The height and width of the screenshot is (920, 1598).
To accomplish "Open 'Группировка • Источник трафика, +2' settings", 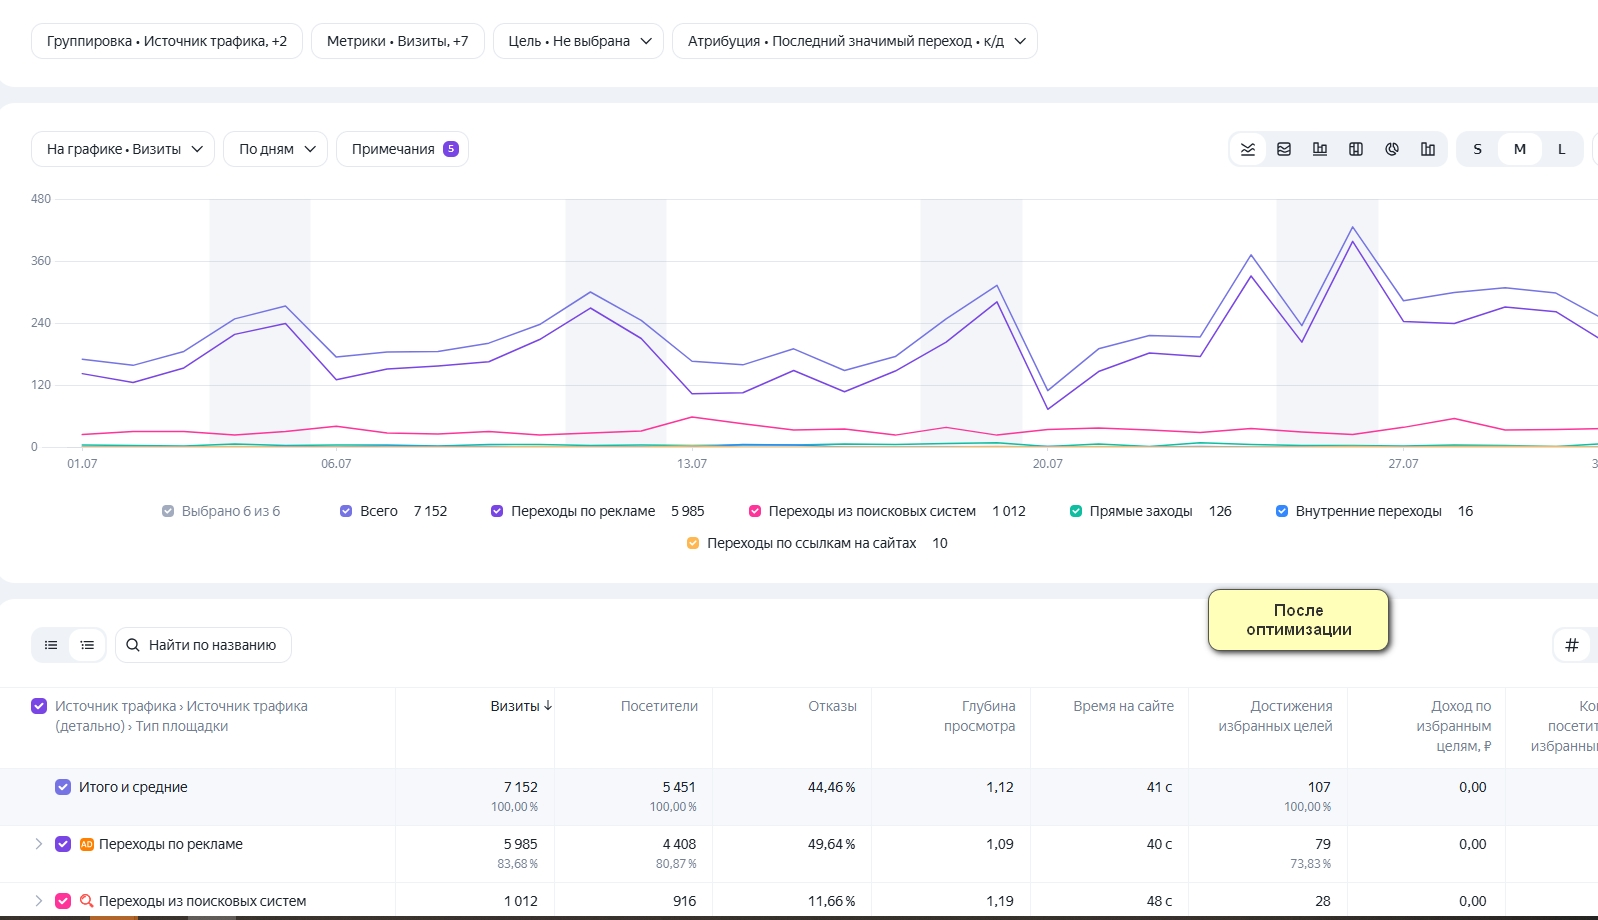I will pos(167,41).
